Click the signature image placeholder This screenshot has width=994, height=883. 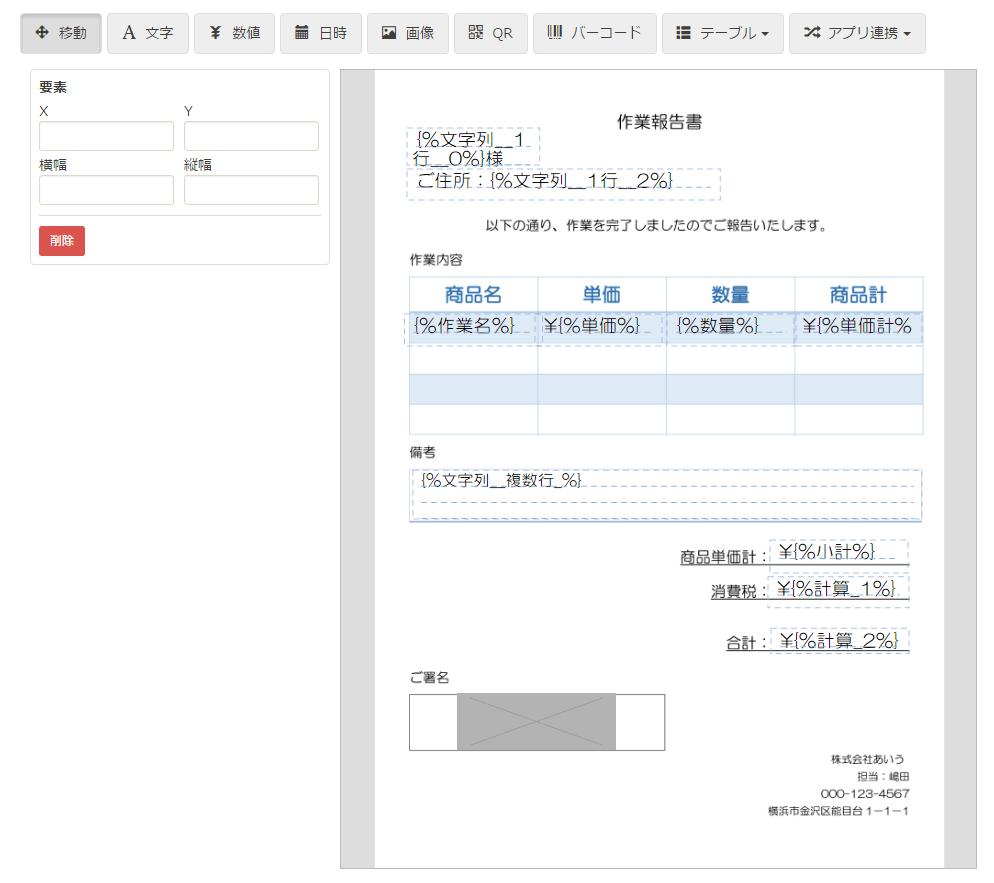(536, 722)
